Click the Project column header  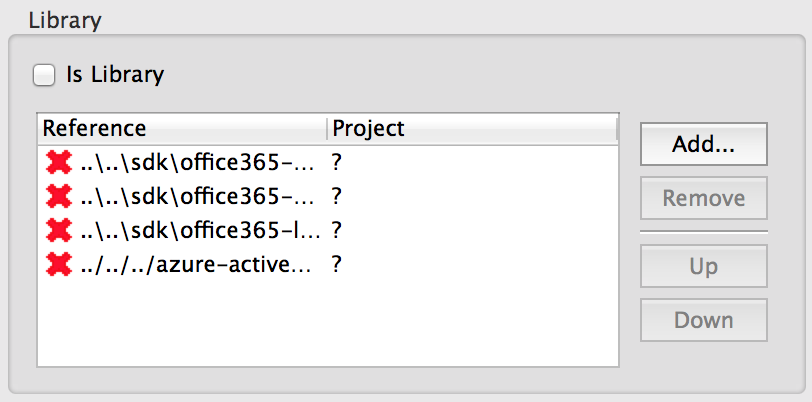472,128
